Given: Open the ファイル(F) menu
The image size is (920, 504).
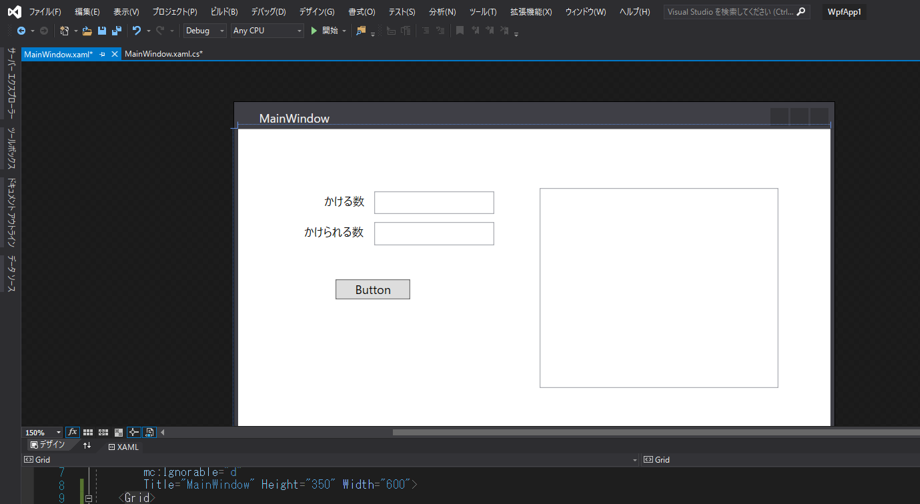Looking at the screenshot, I should coord(45,12).
